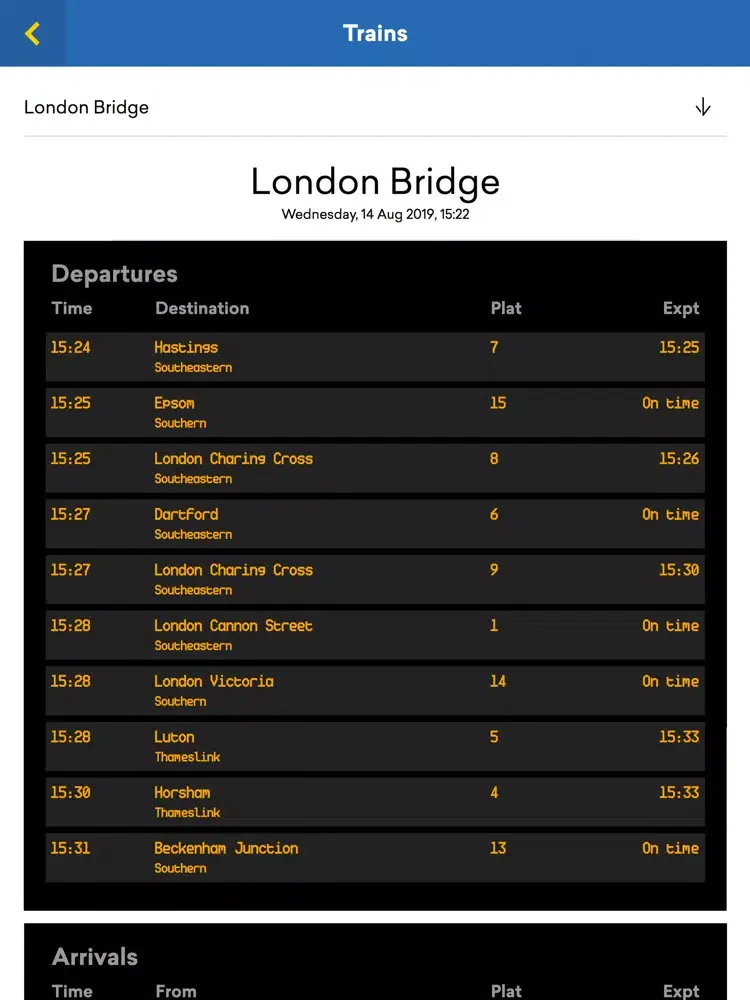Tap the Horsham Thameslink departure

pyautogui.click(x=375, y=802)
